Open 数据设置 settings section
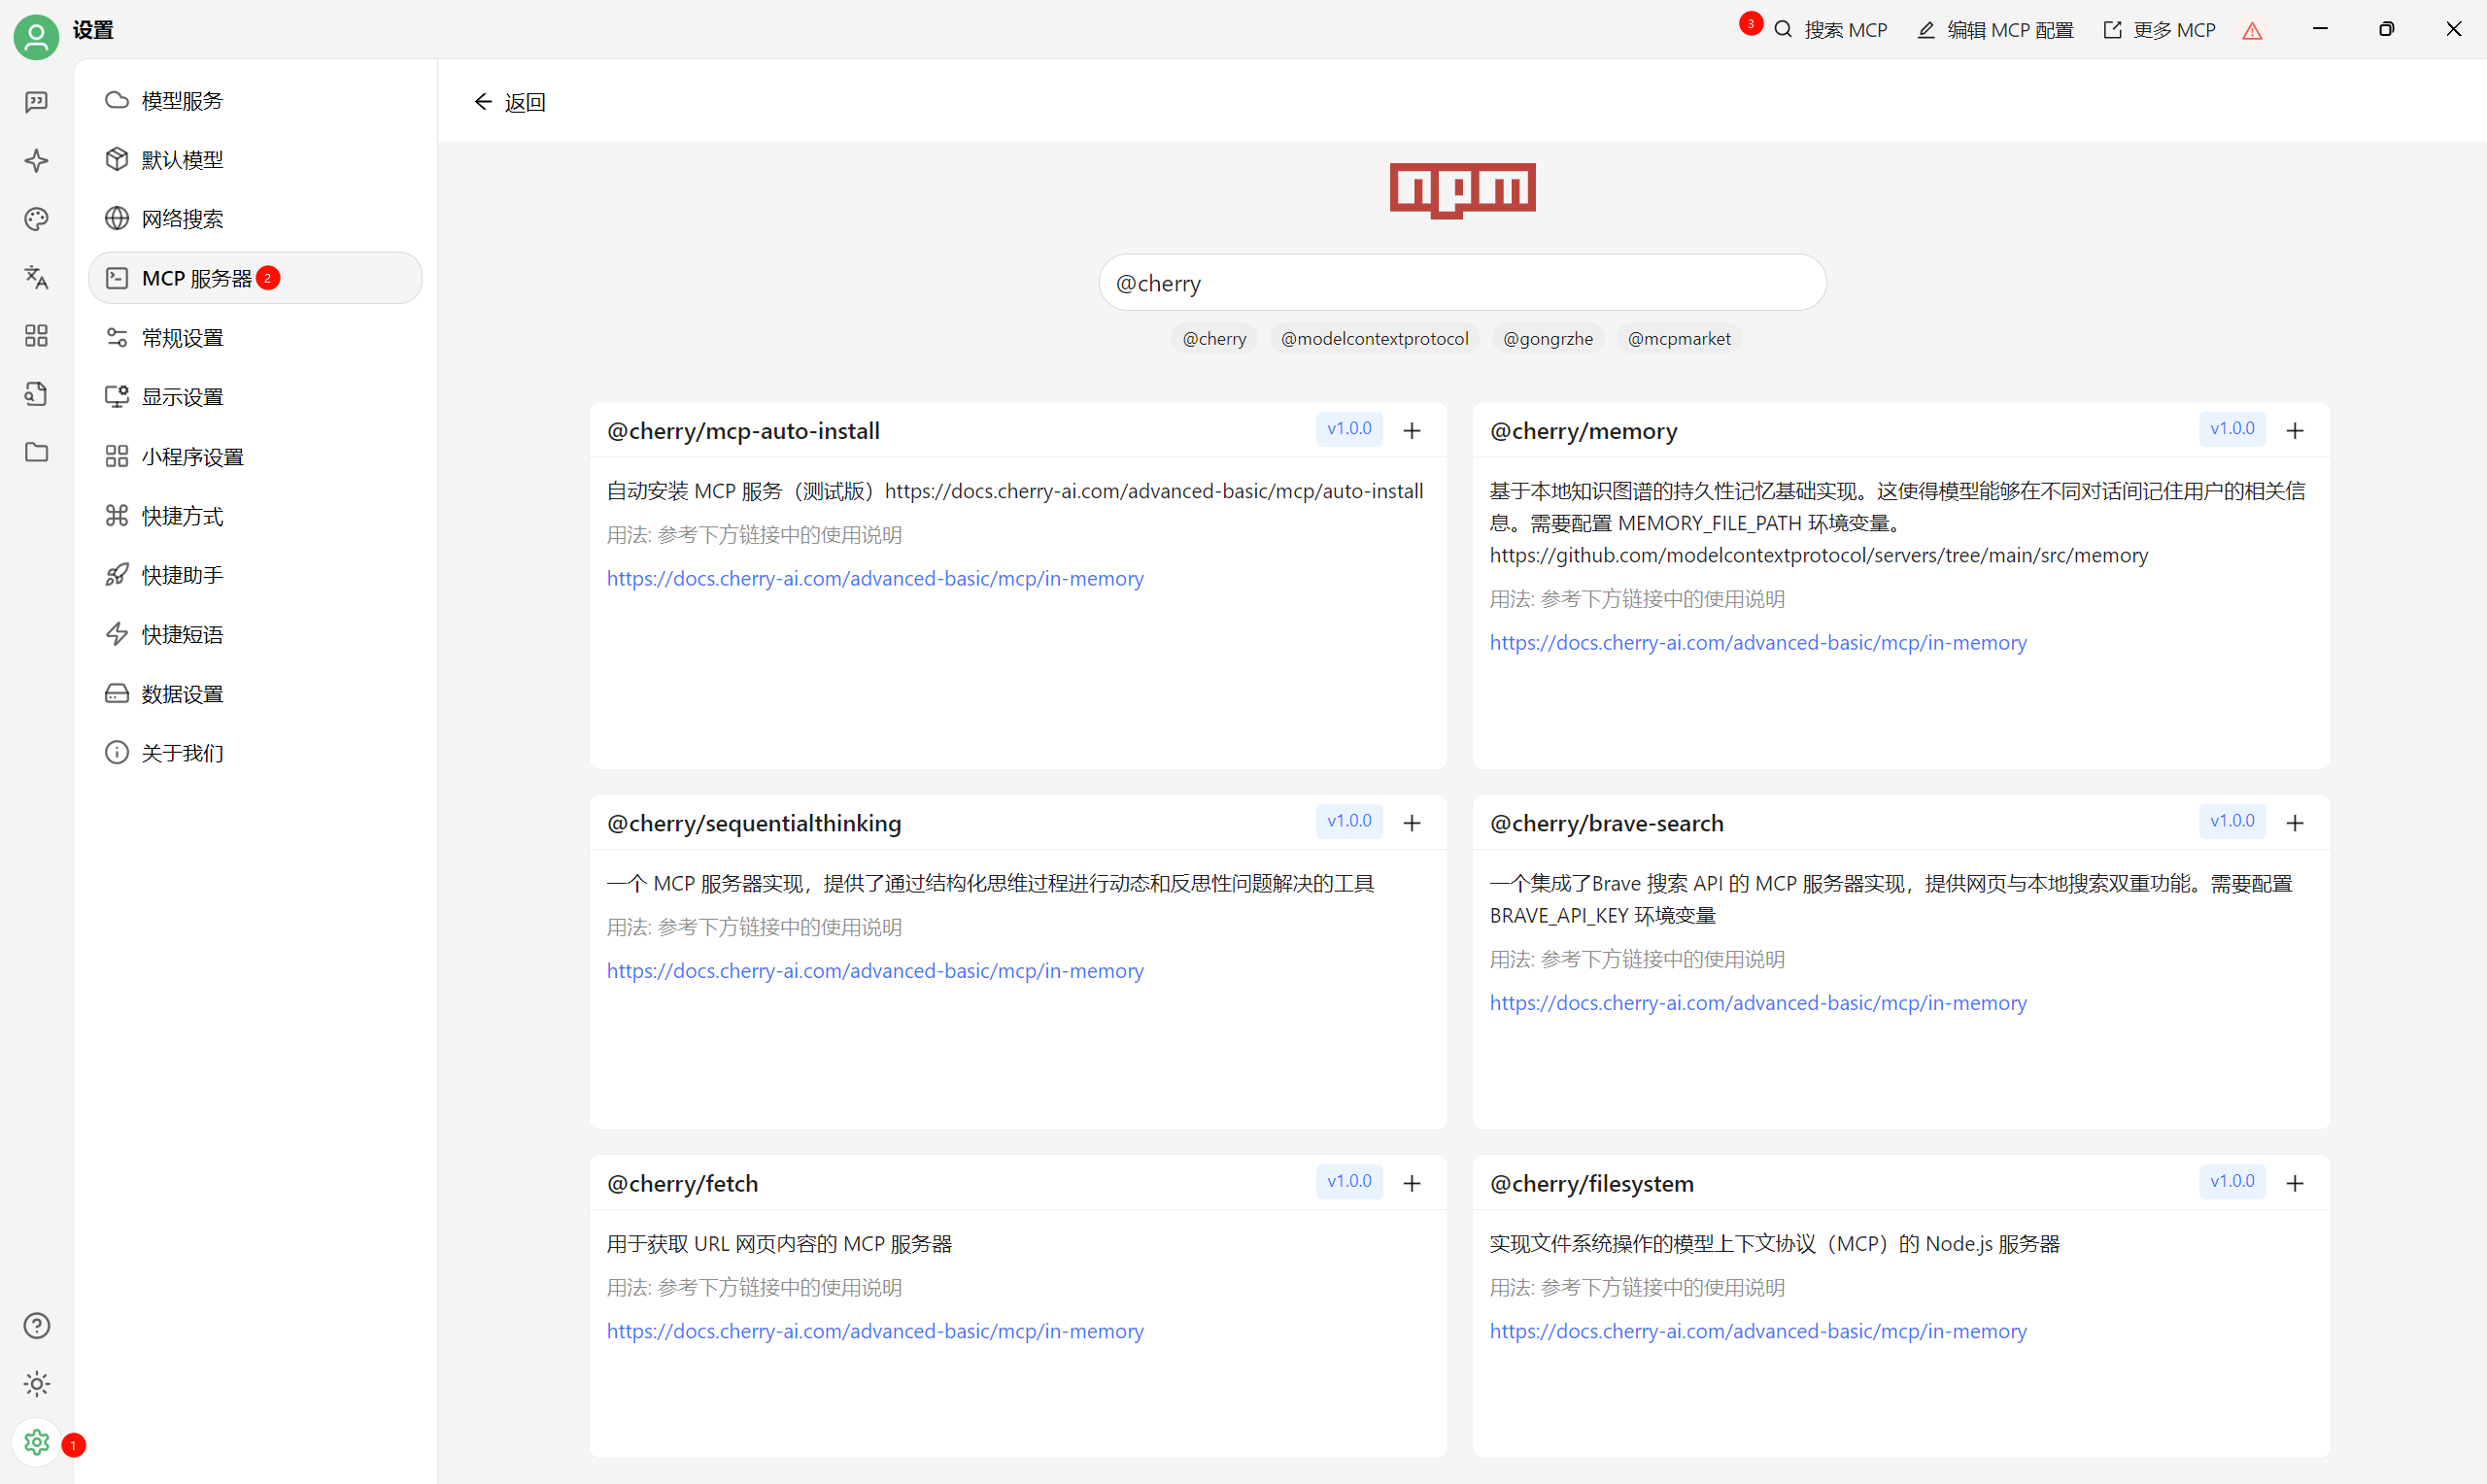 (x=182, y=694)
